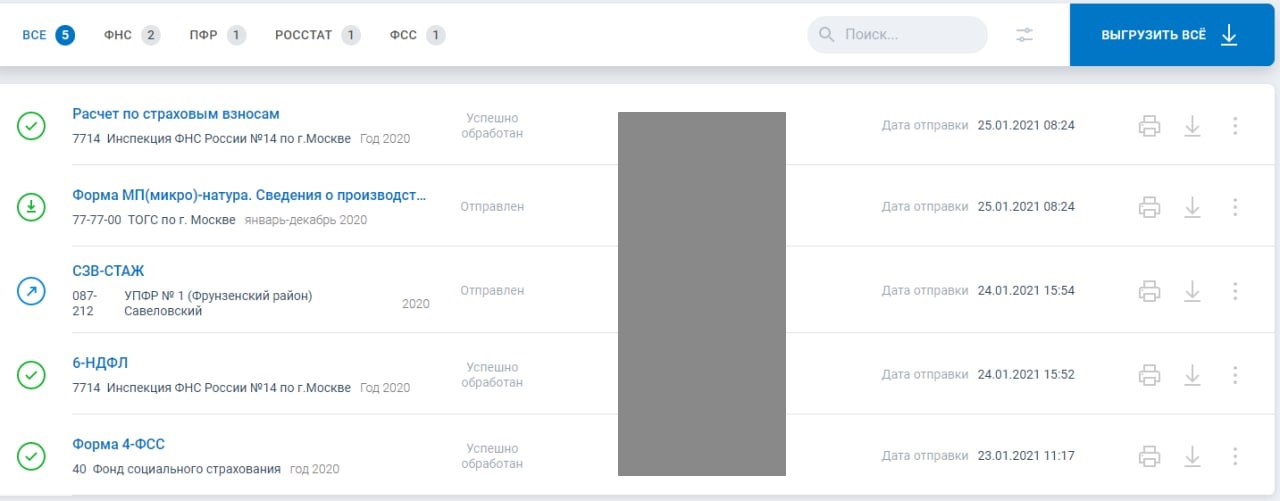This screenshot has height=501, width=1280.
Task: Click январь-декабрь 2020 period text
Action: coord(306,220)
